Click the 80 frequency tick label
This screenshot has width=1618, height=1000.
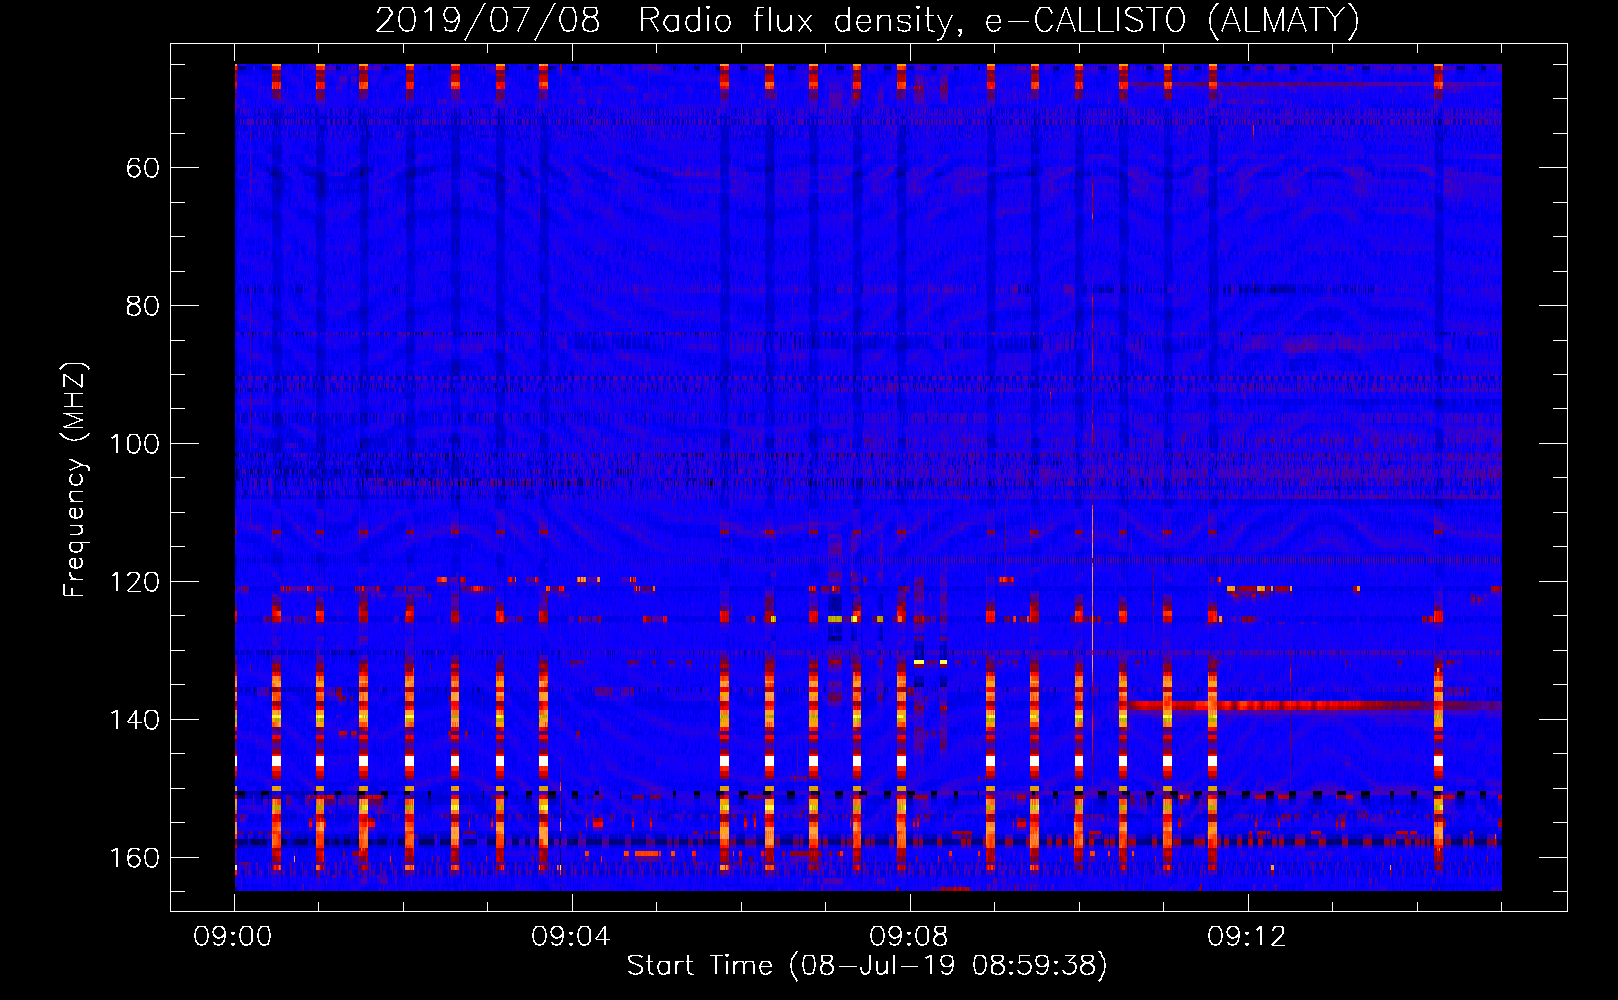point(143,306)
